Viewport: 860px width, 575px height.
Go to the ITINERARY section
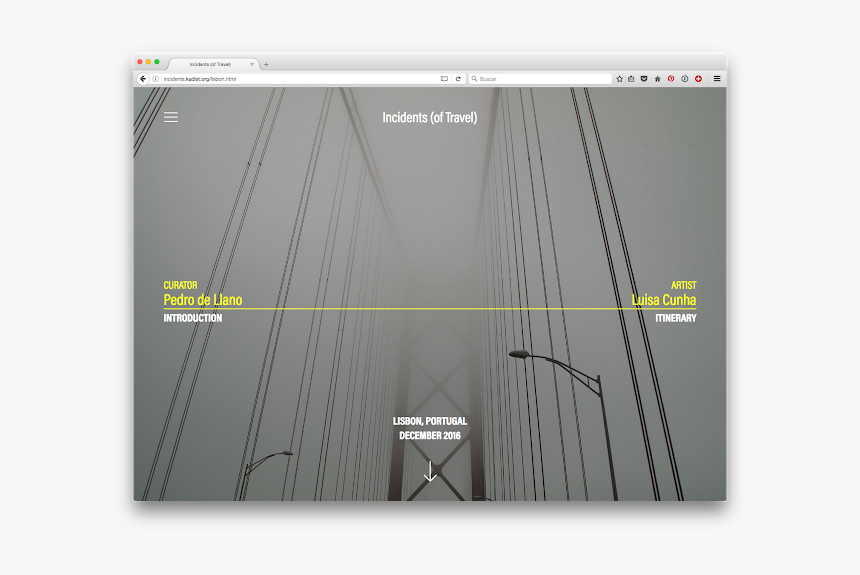[676, 318]
